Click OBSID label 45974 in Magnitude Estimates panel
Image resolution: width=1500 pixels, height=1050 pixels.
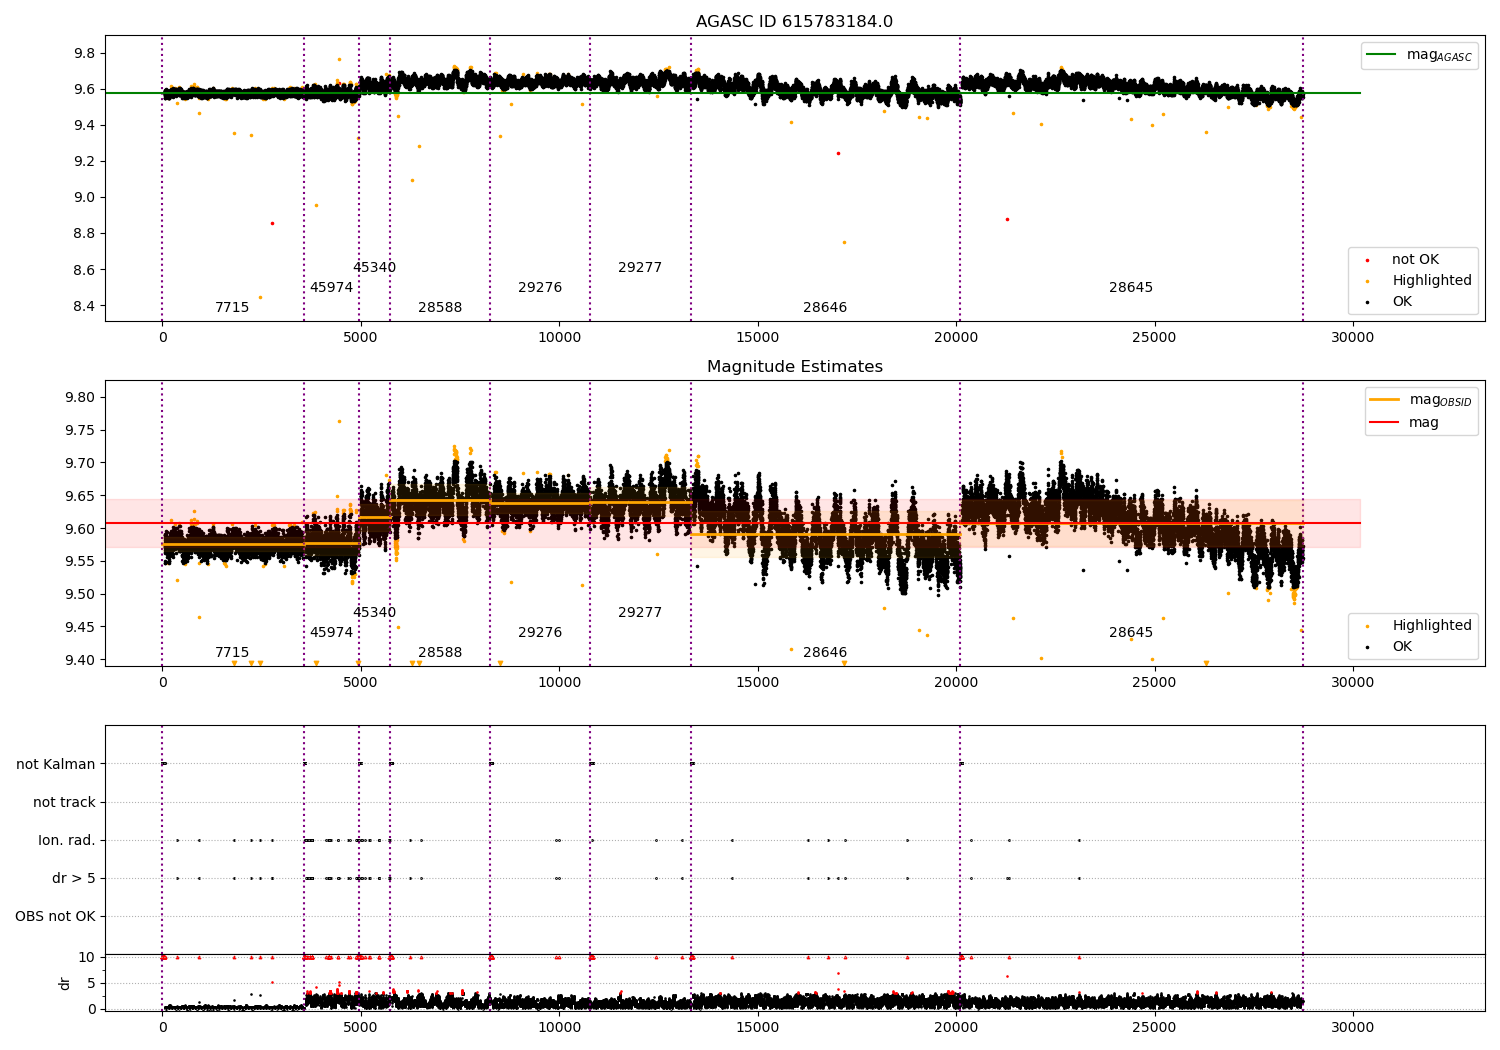331,633
